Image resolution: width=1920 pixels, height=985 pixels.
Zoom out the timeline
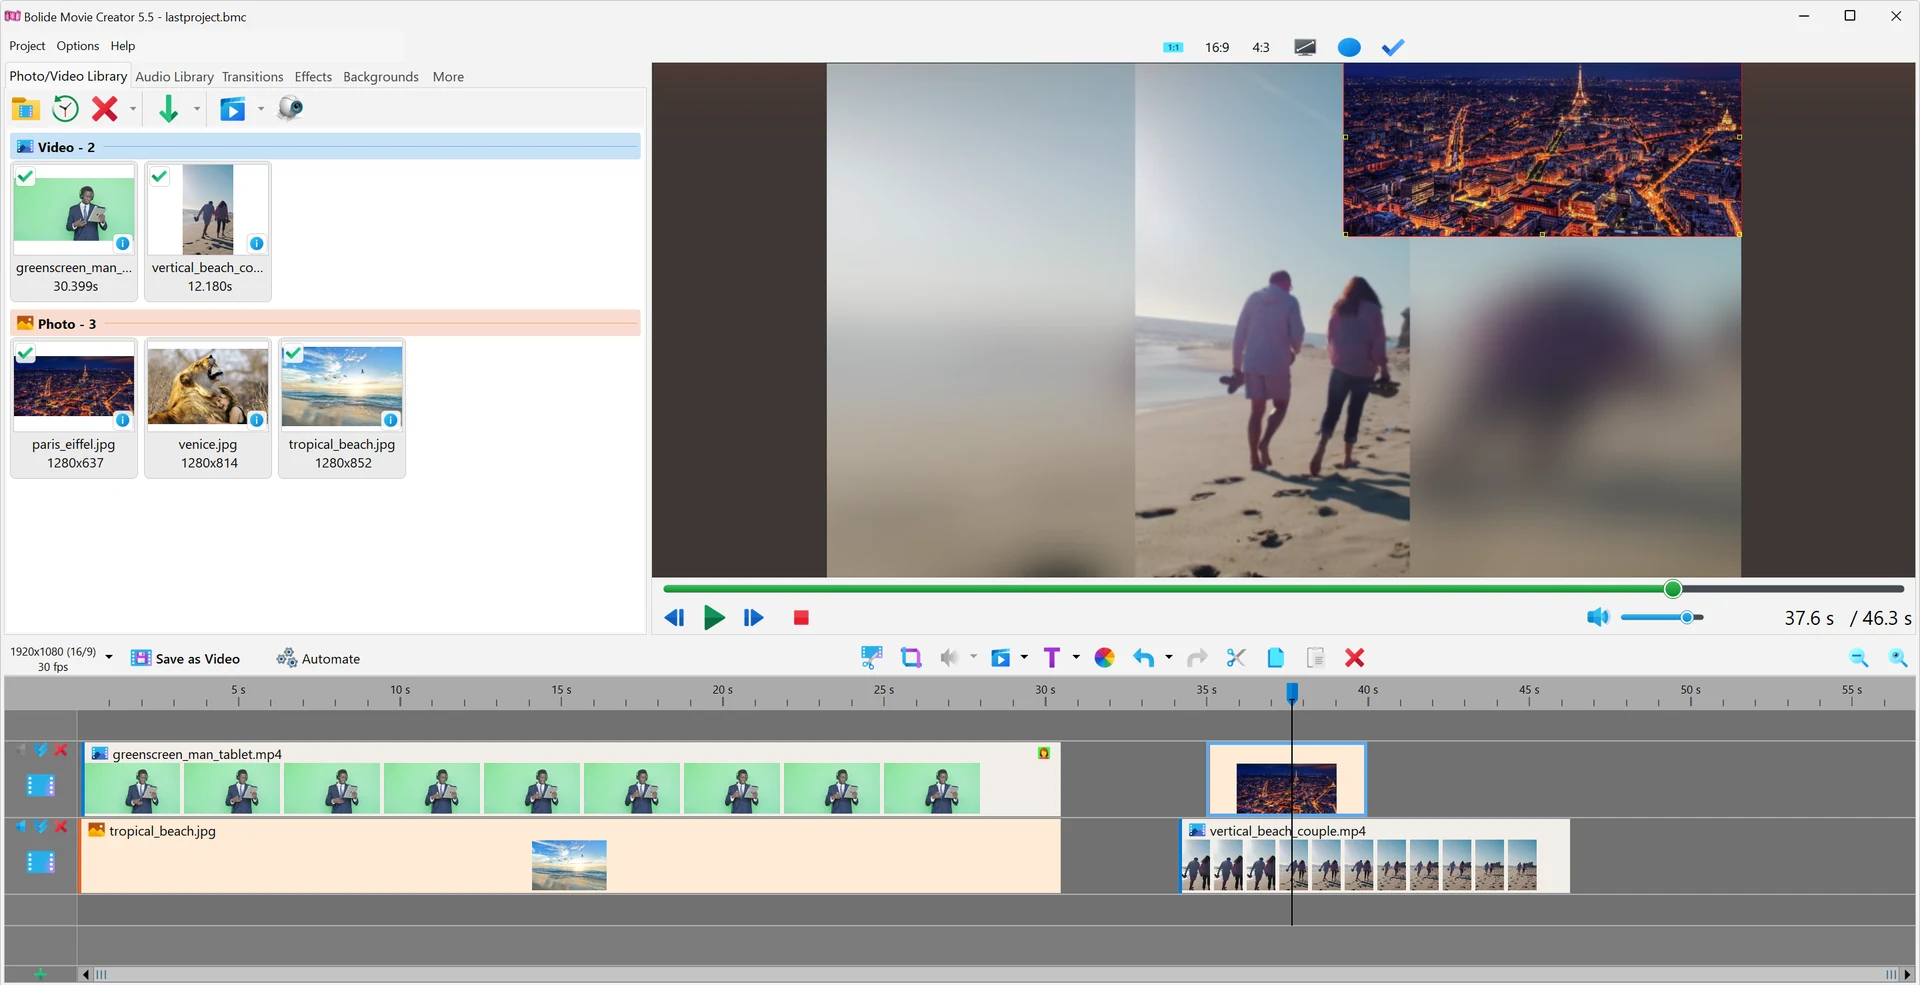1859,657
